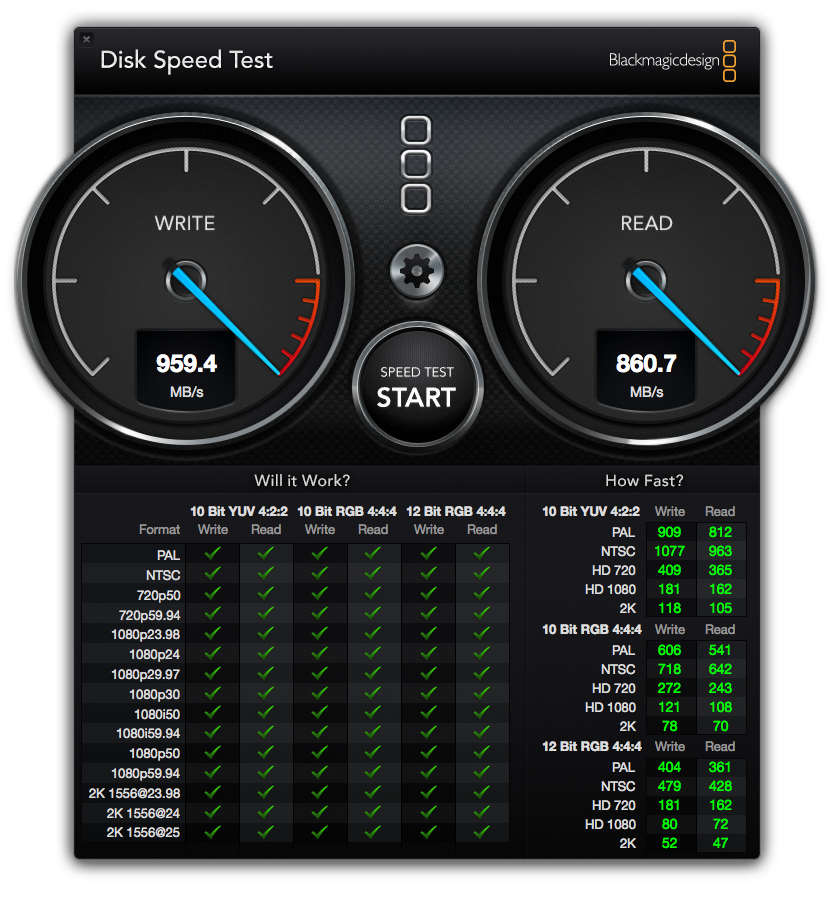Click the 272 HD 720 write value

[x=670, y=688]
